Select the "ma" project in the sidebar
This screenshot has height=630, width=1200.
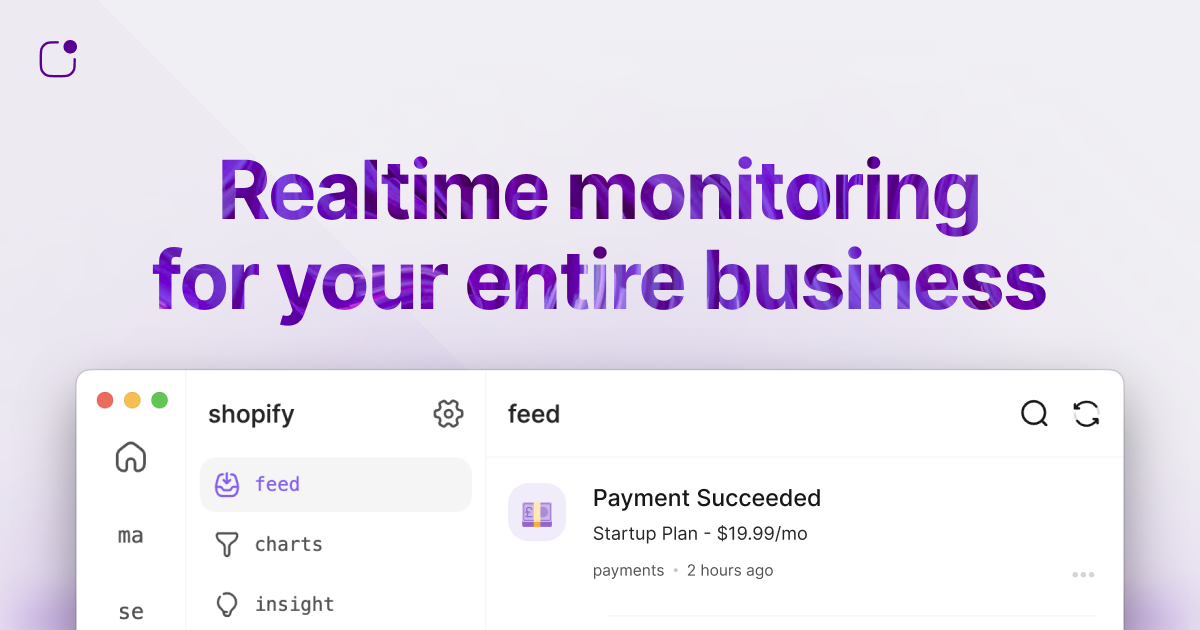coord(131,536)
